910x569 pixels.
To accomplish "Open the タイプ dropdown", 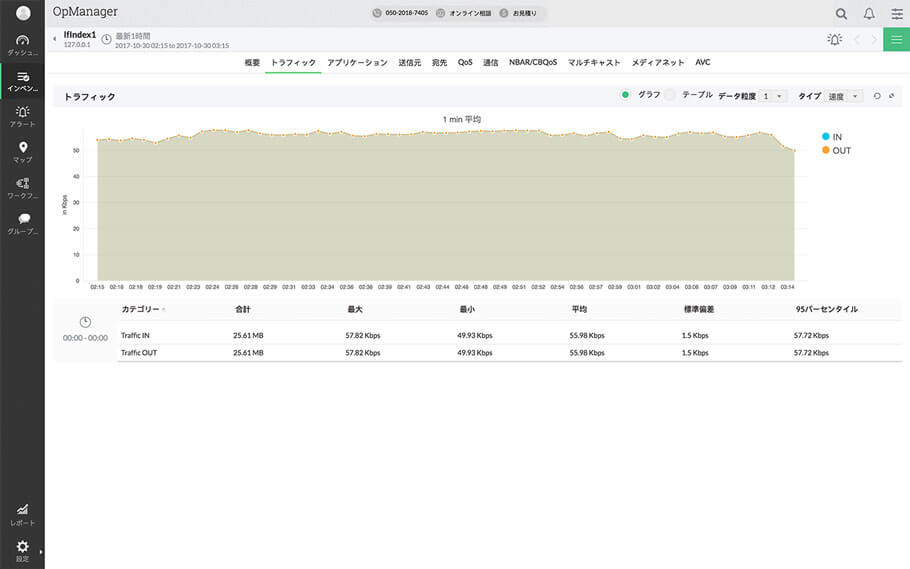I will click(843, 96).
